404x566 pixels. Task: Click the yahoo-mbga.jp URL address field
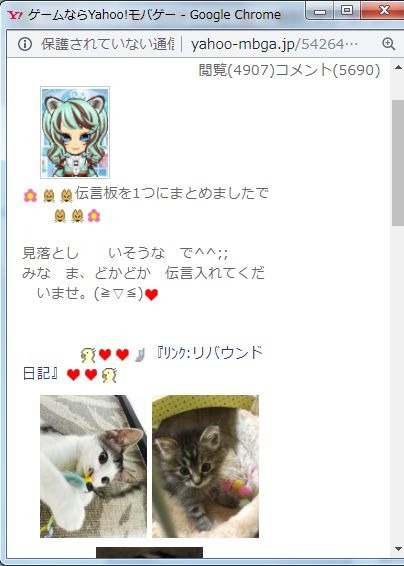274,44
